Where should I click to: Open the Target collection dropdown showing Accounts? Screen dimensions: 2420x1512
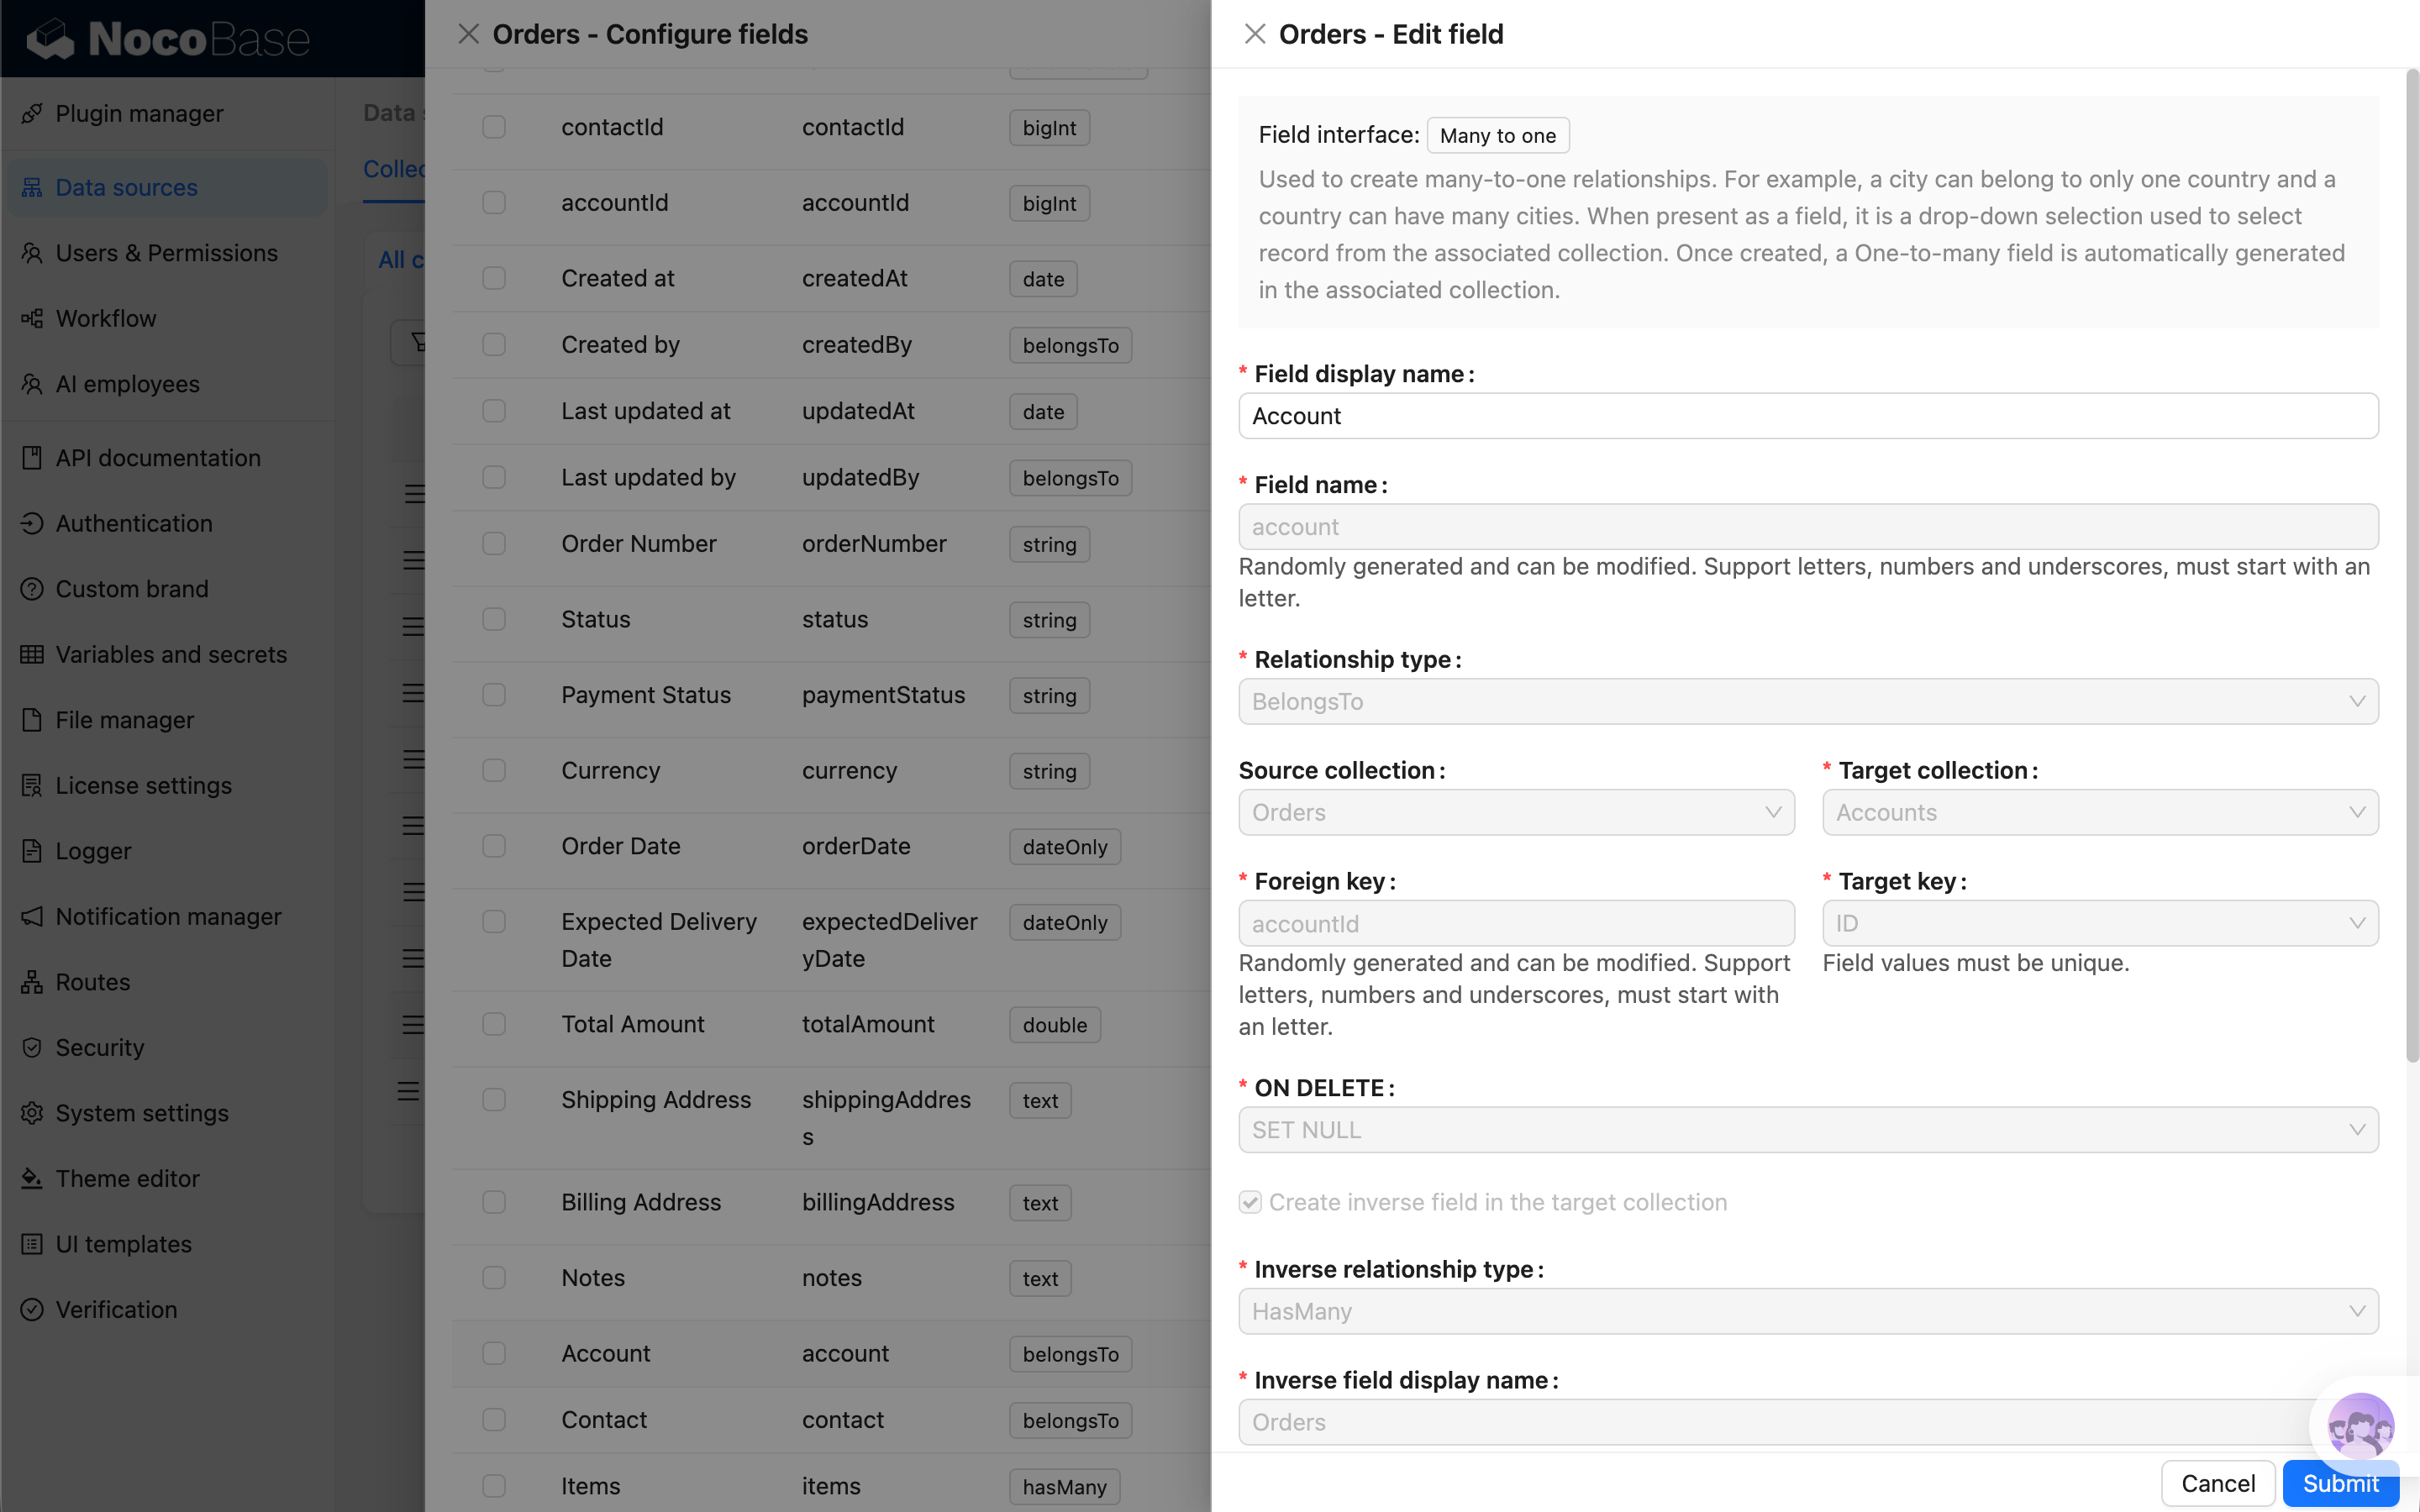(x=2099, y=812)
